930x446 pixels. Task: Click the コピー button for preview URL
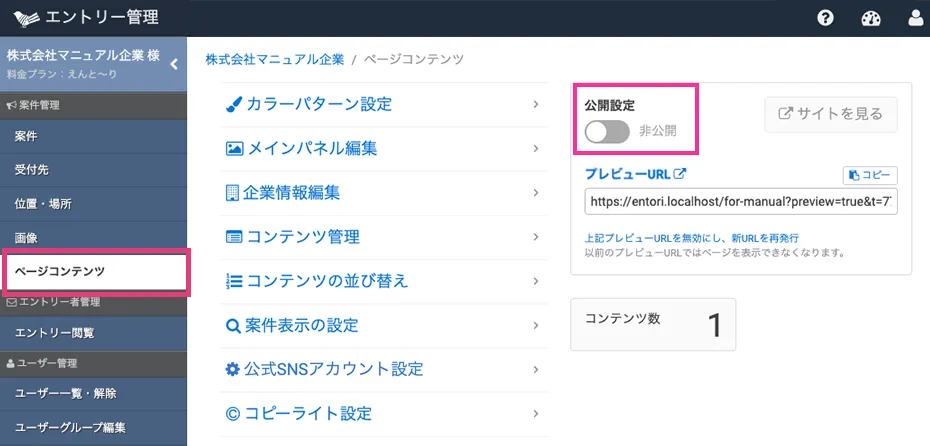point(870,176)
